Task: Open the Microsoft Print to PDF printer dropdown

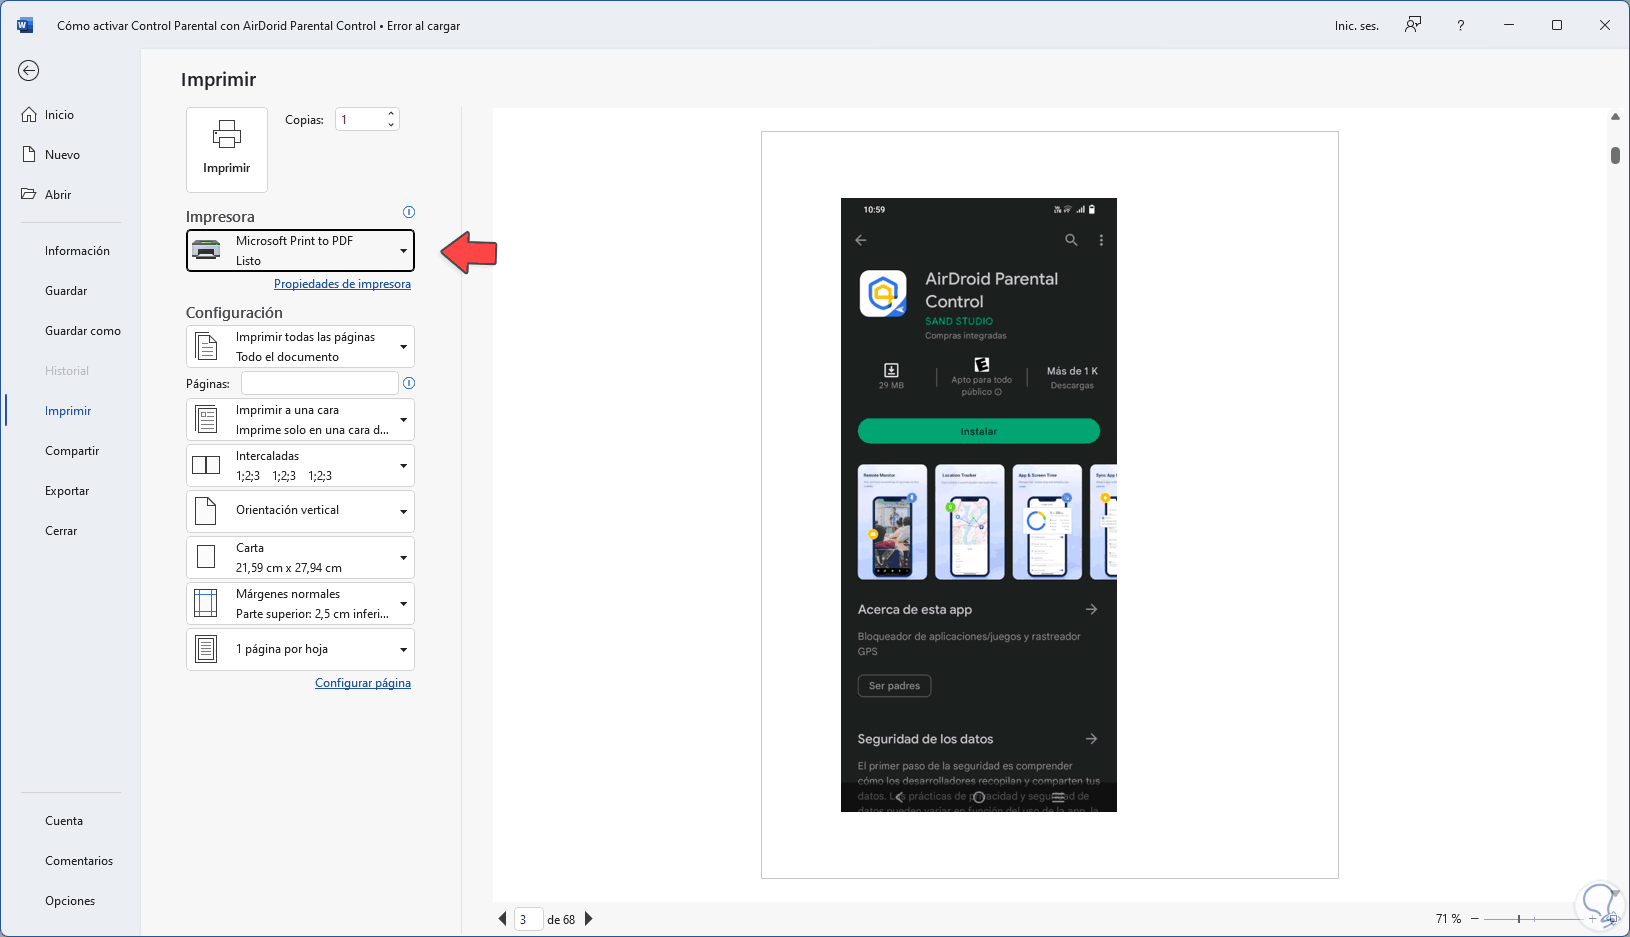Action: (x=300, y=250)
